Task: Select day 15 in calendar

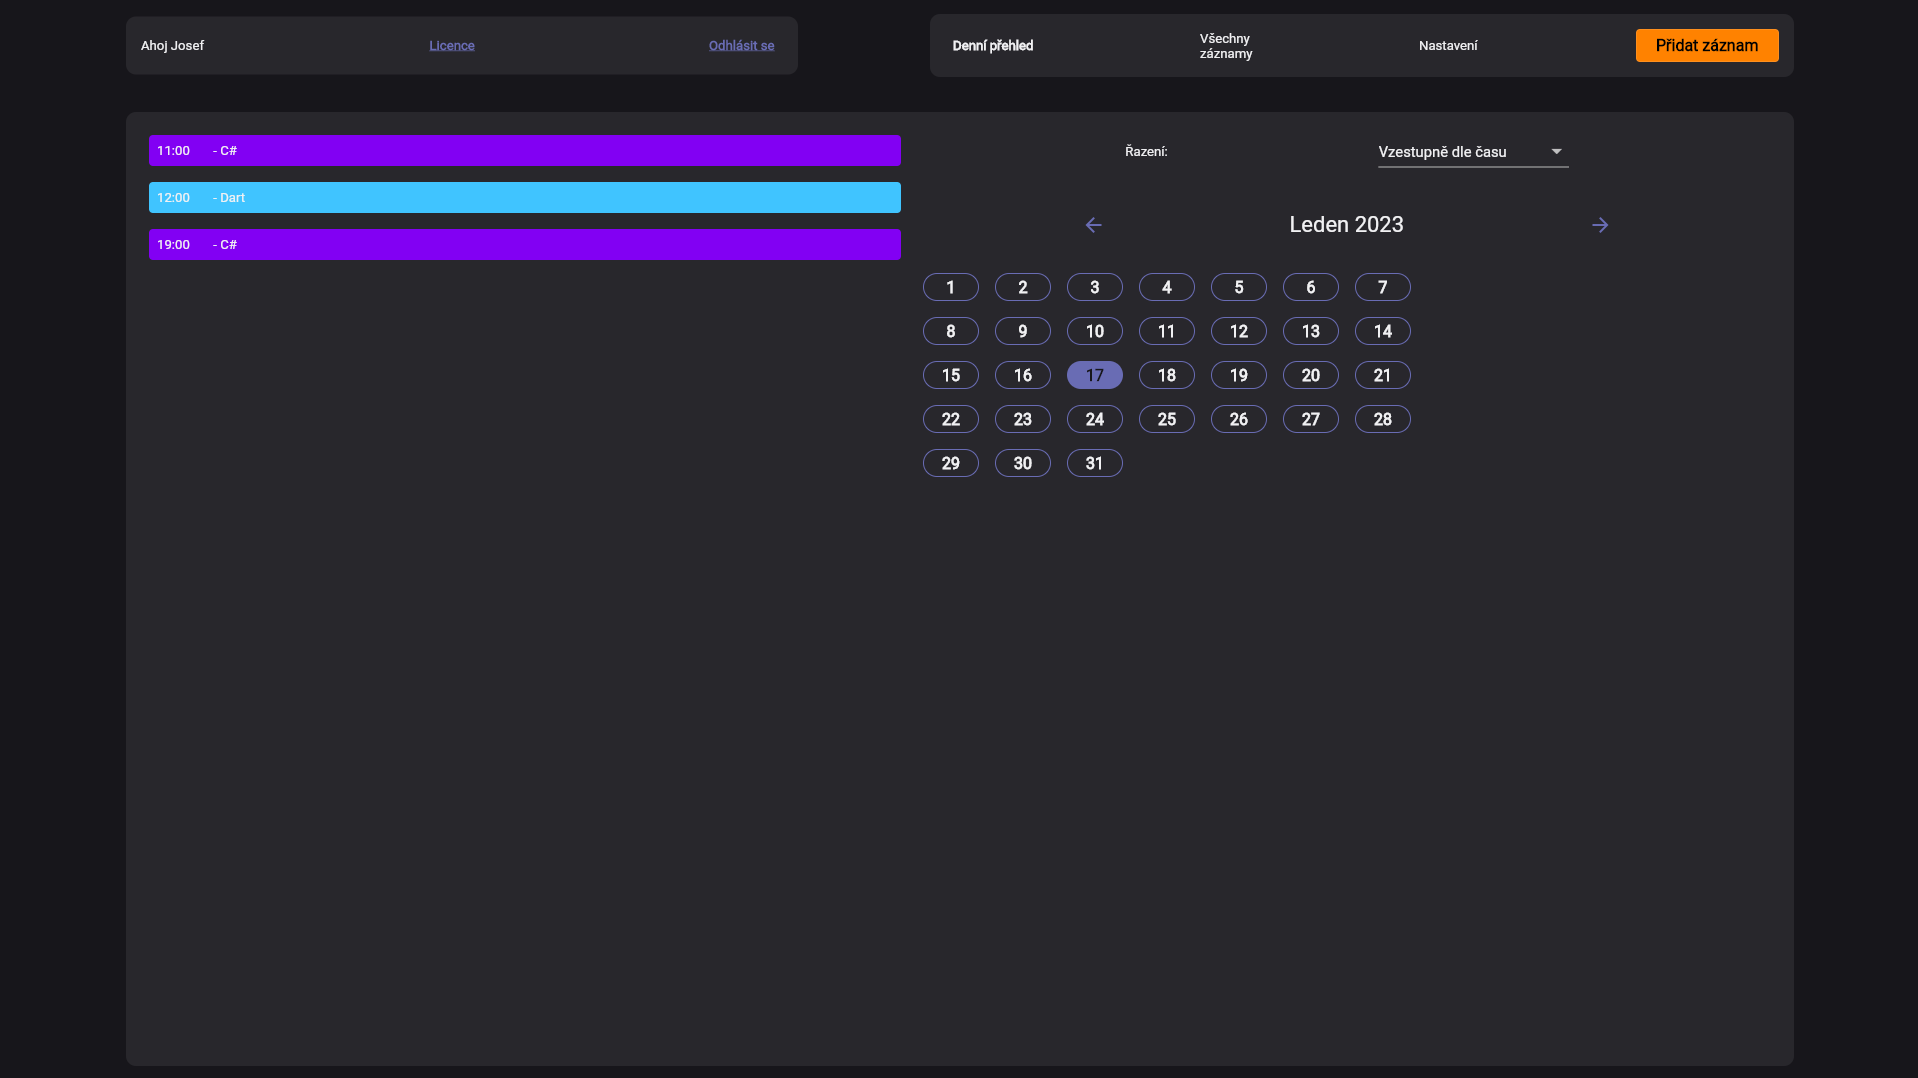Action: coord(950,375)
